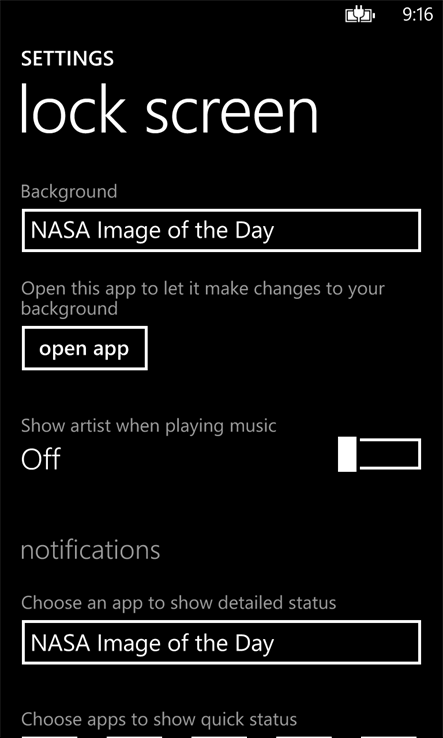Tap the Choose apps to show quick status label
443x738 pixels.
(159, 719)
